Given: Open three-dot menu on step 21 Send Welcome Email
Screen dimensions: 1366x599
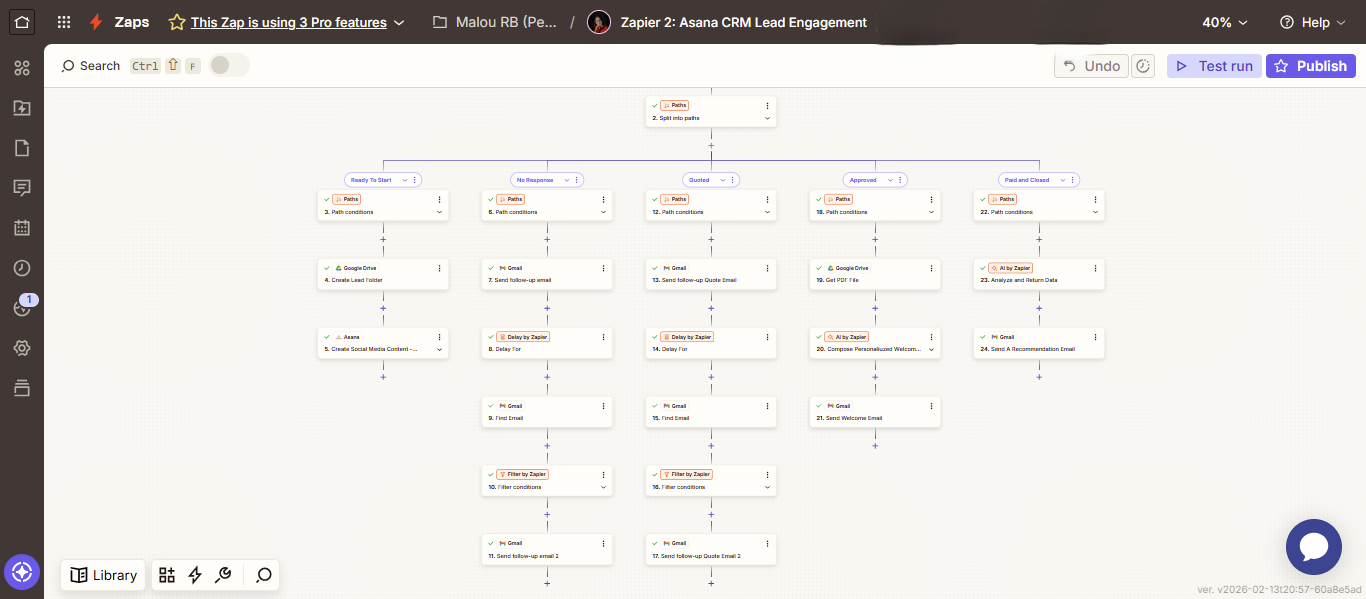Looking at the screenshot, I should pyautogui.click(x=932, y=406).
